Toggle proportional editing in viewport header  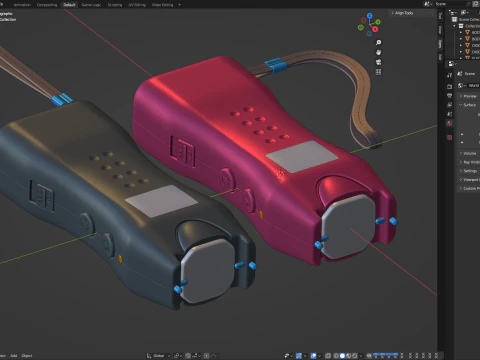pos(206,356)
